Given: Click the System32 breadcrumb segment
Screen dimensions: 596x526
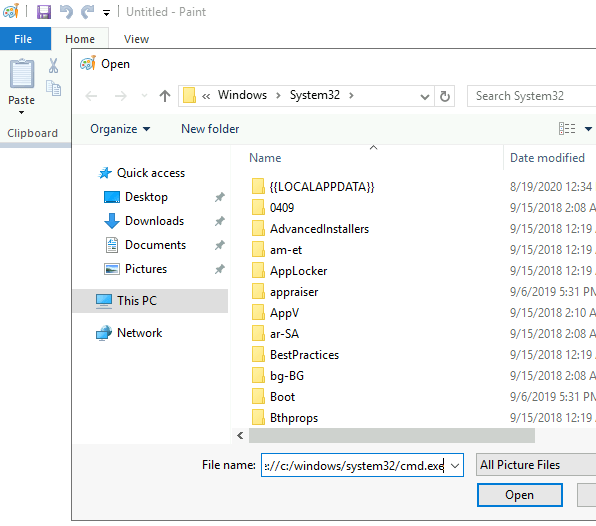Looking at the screenshot, I should click(315, 95).
